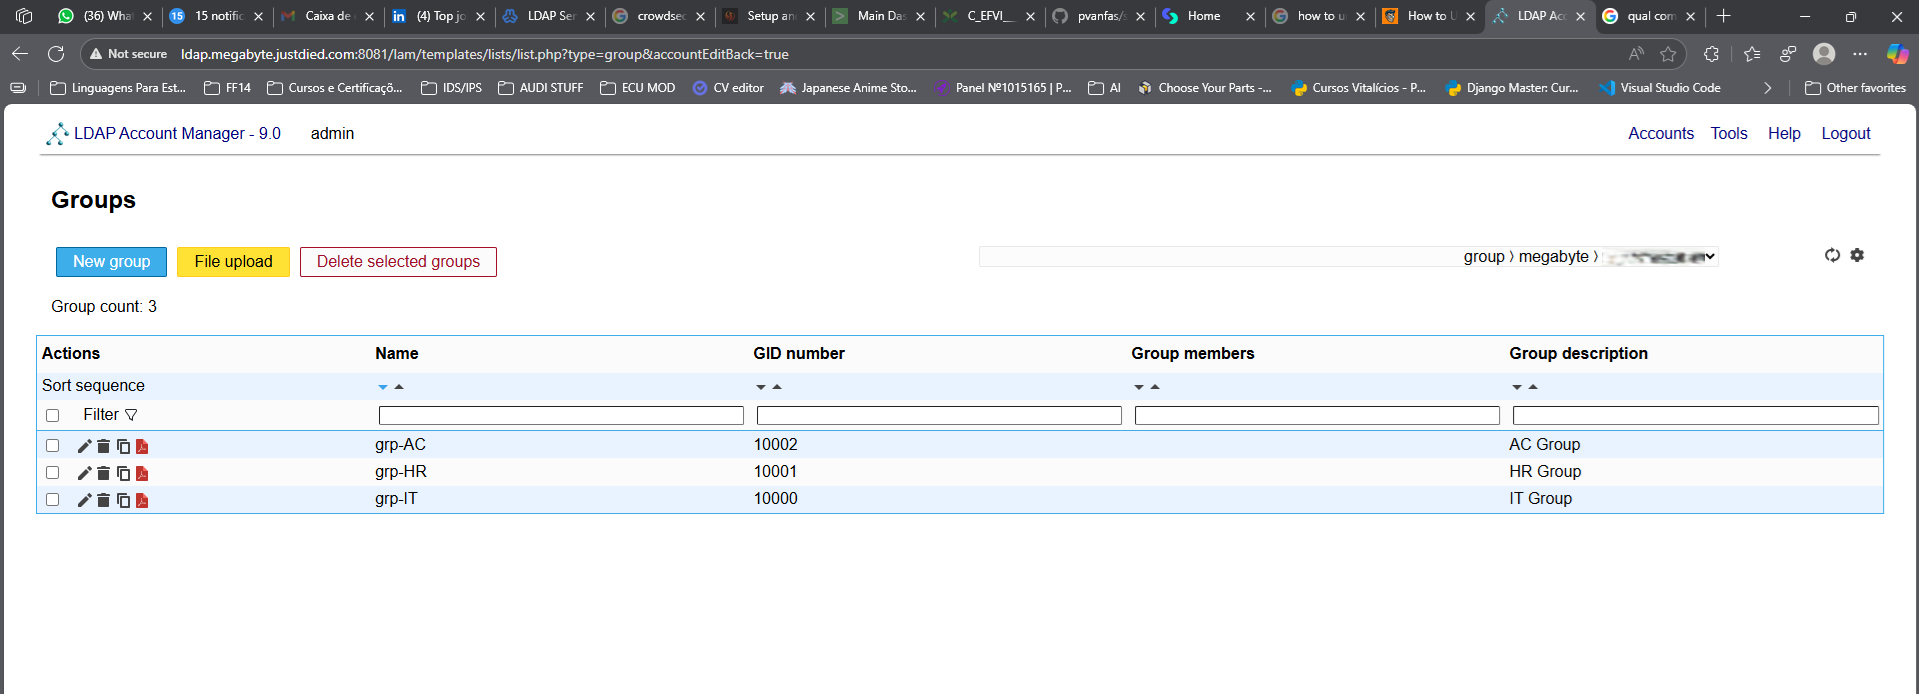Click the browser Refresh button
The width and height of the screenshot is (1919, 694).
(x=56, y=54)
